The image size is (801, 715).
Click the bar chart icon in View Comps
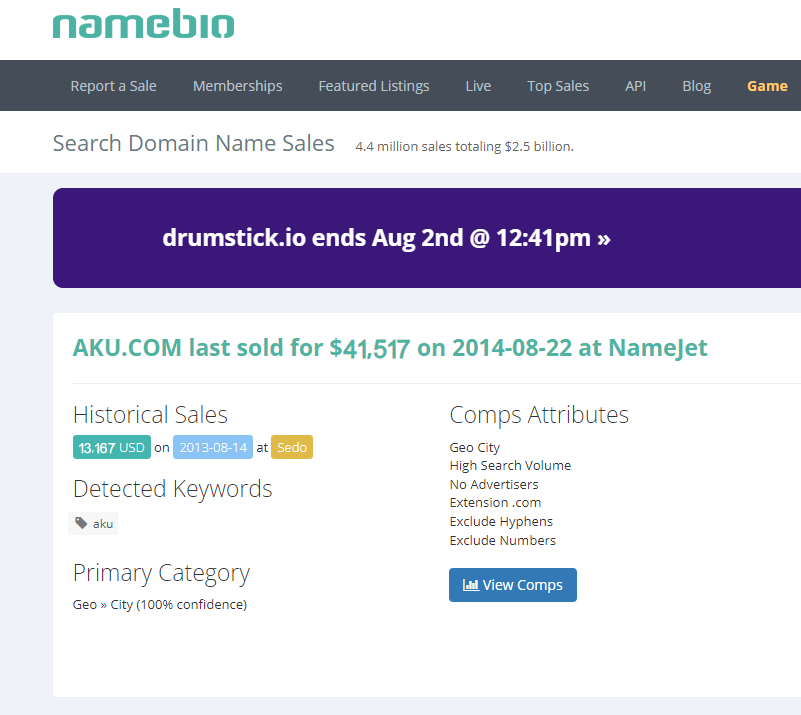[x=470, y=585]
